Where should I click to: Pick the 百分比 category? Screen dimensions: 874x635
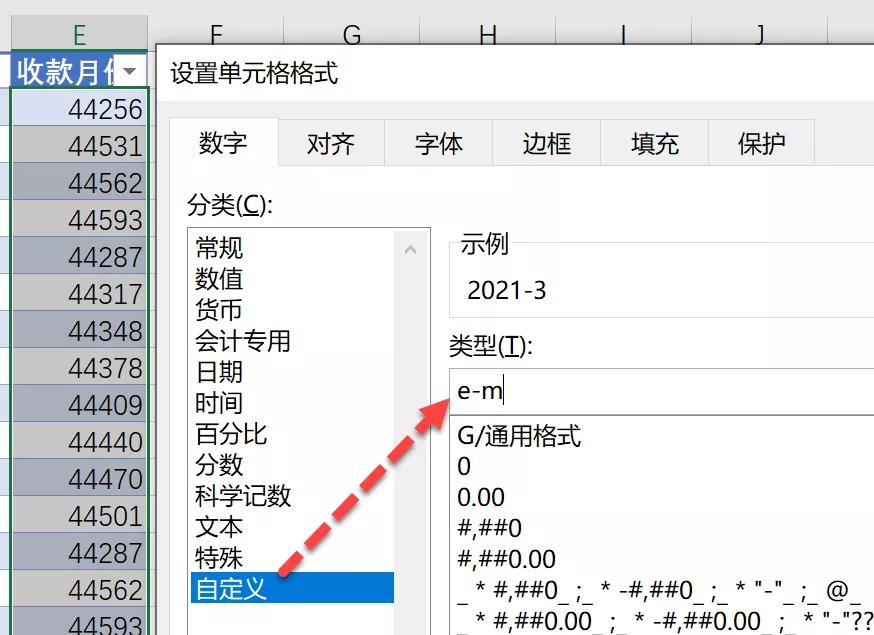(231, 434)
